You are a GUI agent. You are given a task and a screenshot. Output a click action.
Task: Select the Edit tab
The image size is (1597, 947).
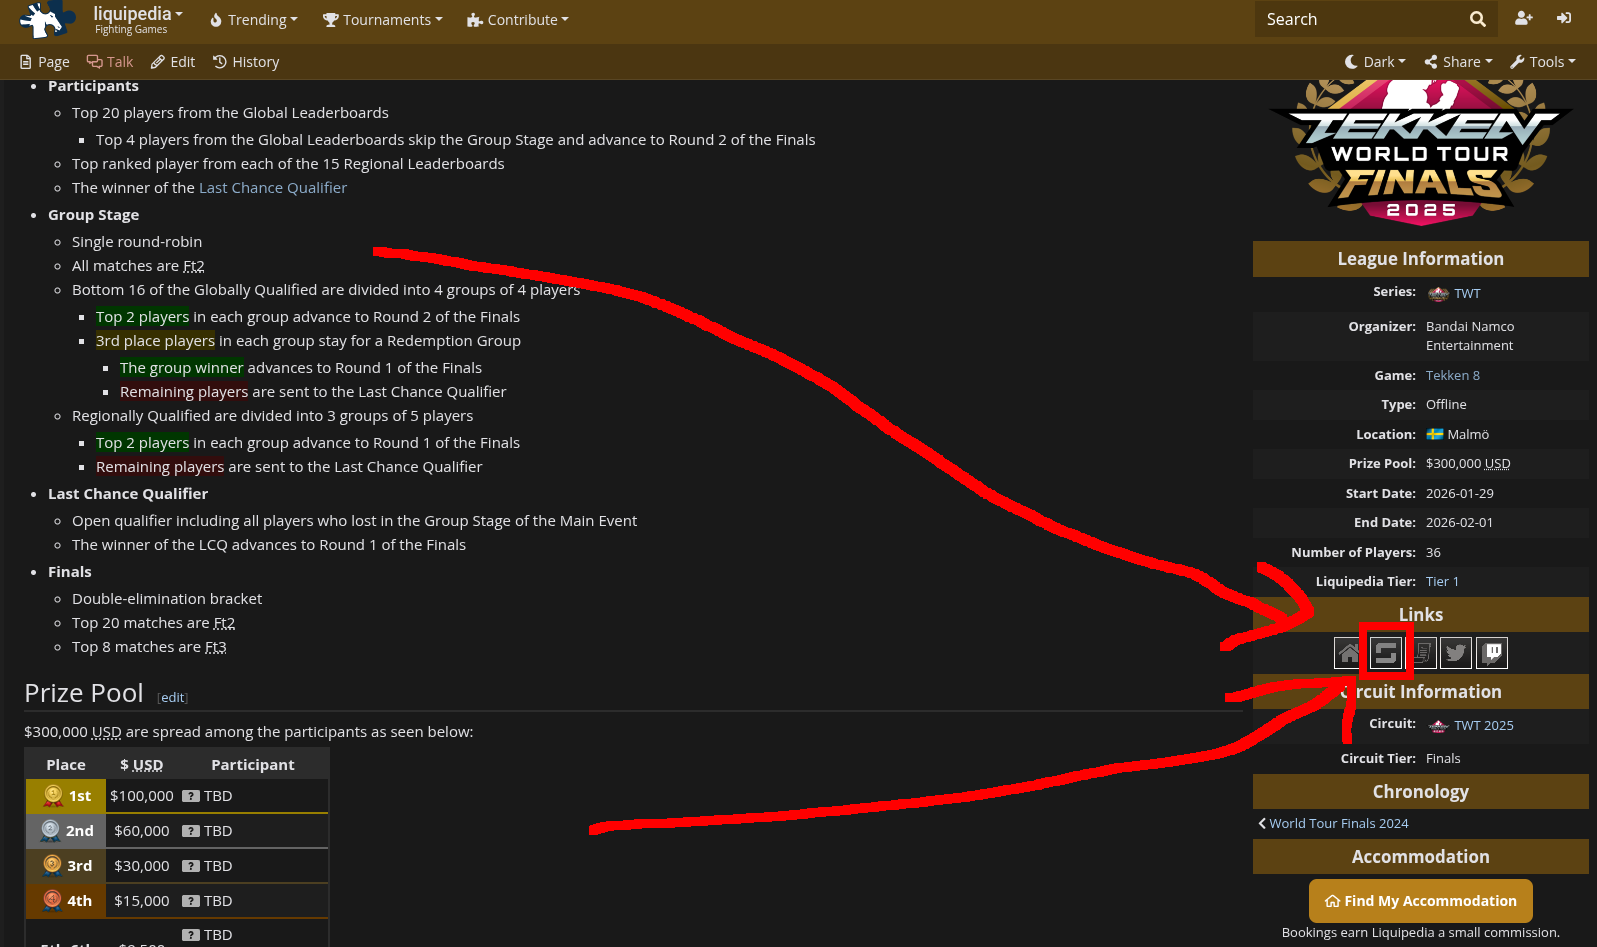tap(173, 62)
